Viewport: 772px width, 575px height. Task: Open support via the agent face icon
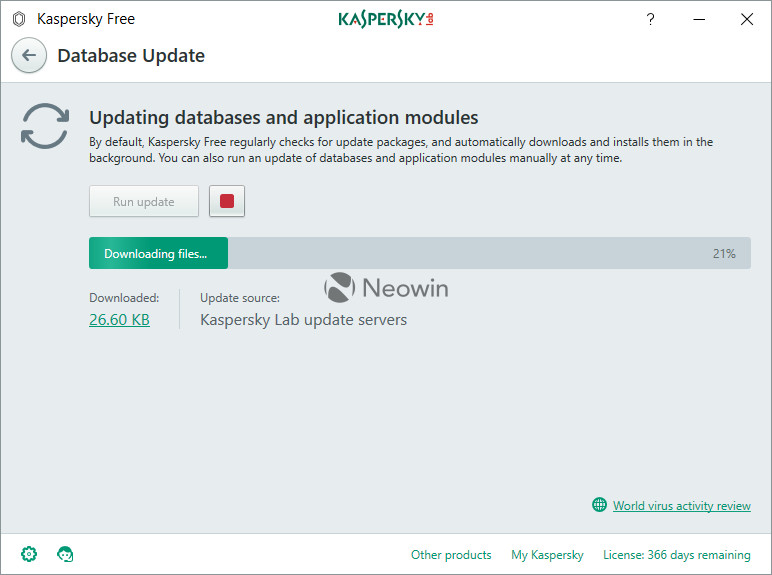[x=65, y=554]
